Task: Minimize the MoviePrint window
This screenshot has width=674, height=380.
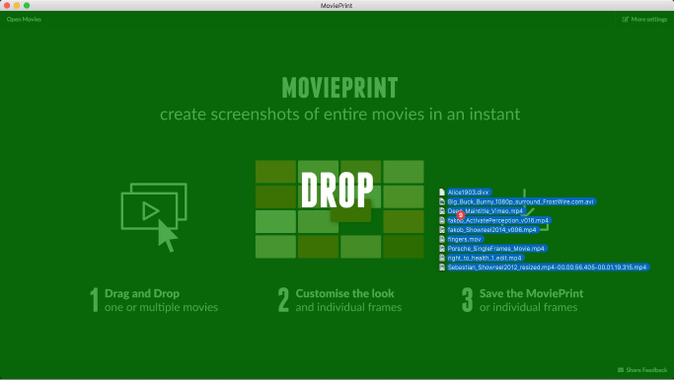Action: point(17,6)
